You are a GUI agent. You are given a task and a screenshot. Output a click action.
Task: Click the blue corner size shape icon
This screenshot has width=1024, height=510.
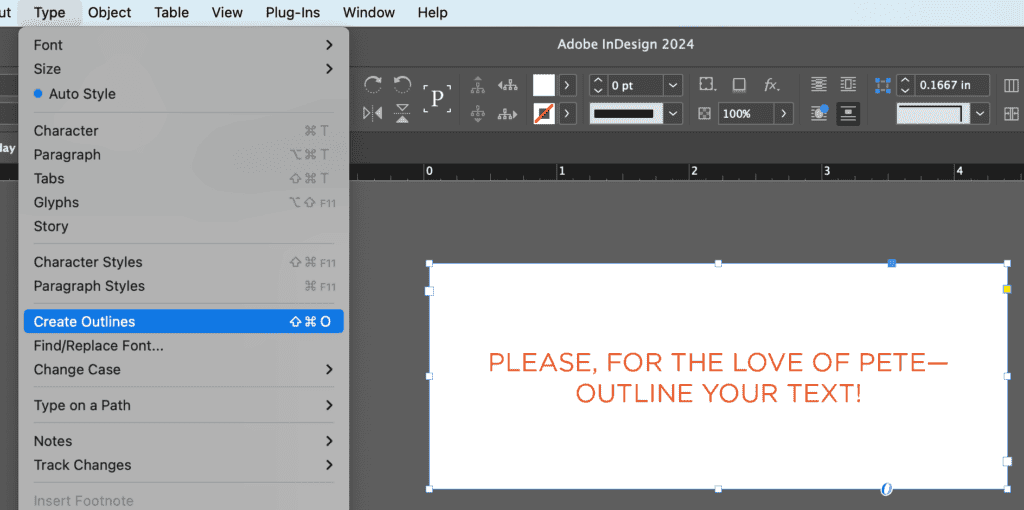point(883,85)
